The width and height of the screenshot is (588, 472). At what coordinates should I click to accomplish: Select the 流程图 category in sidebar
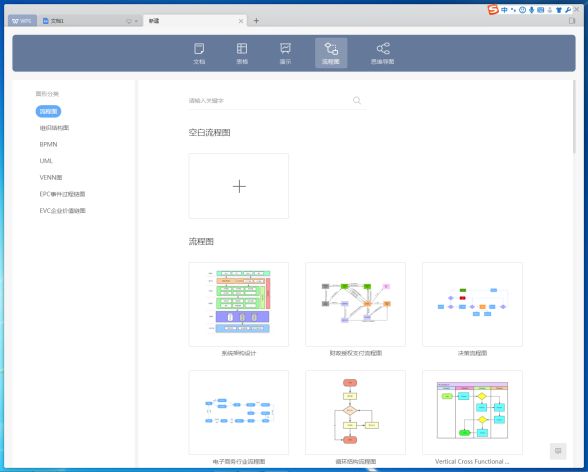point(48,111)
